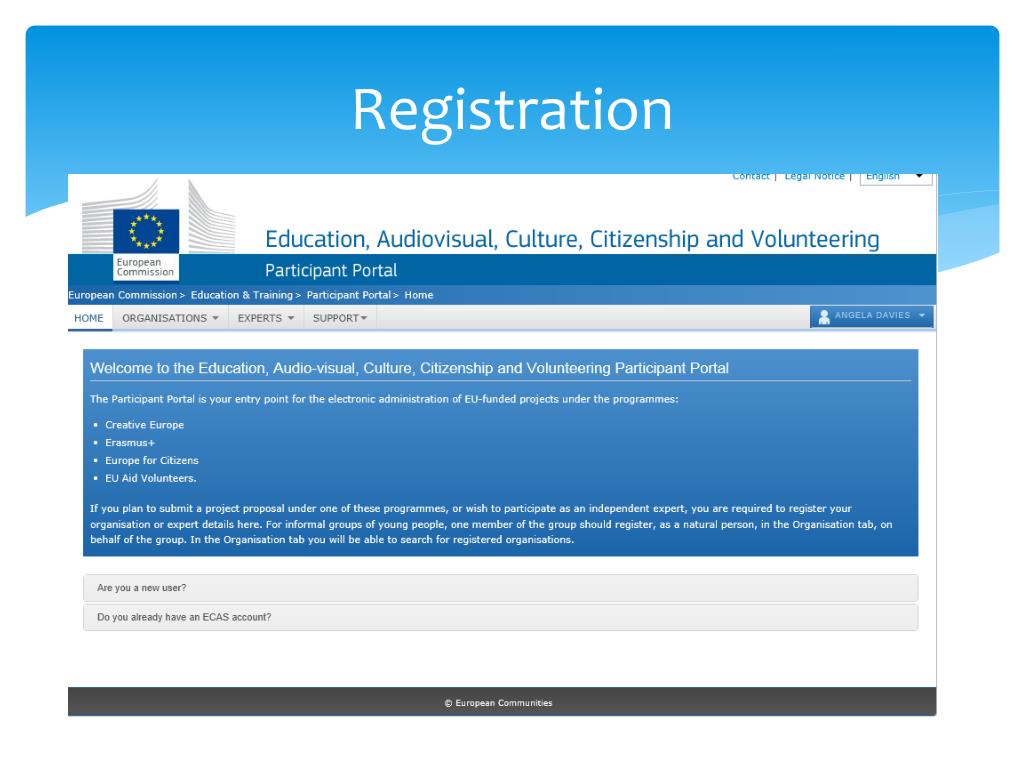
Task: Follow the Participant Portal breadcrumb link
Action: 349,295
